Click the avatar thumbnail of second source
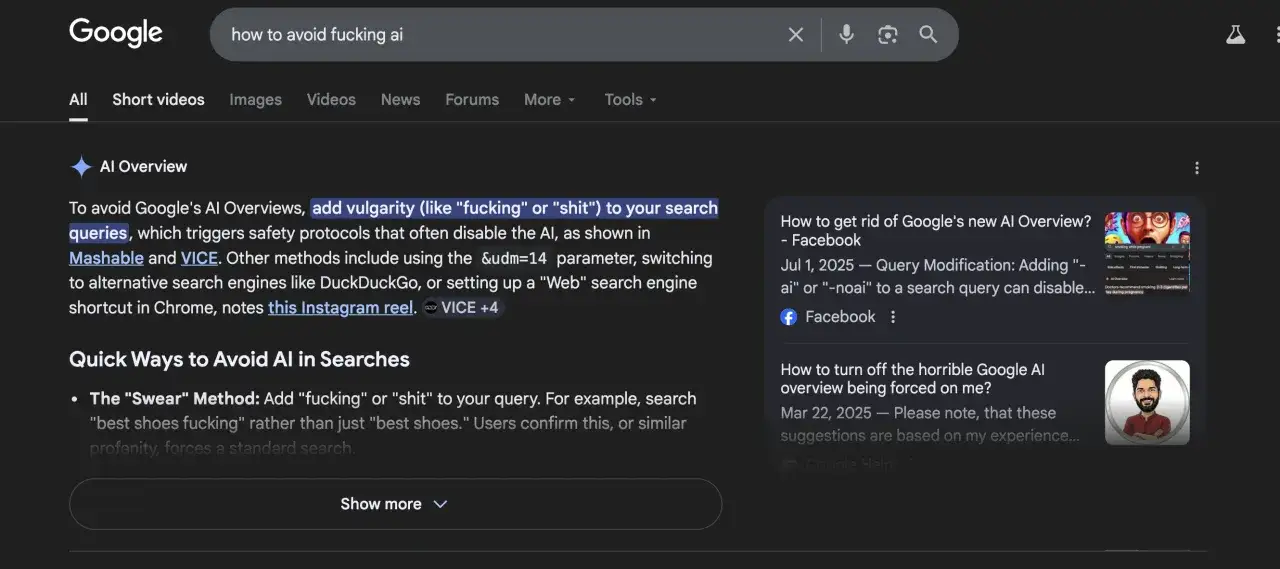The image size is (1280, 569). 1147,402
